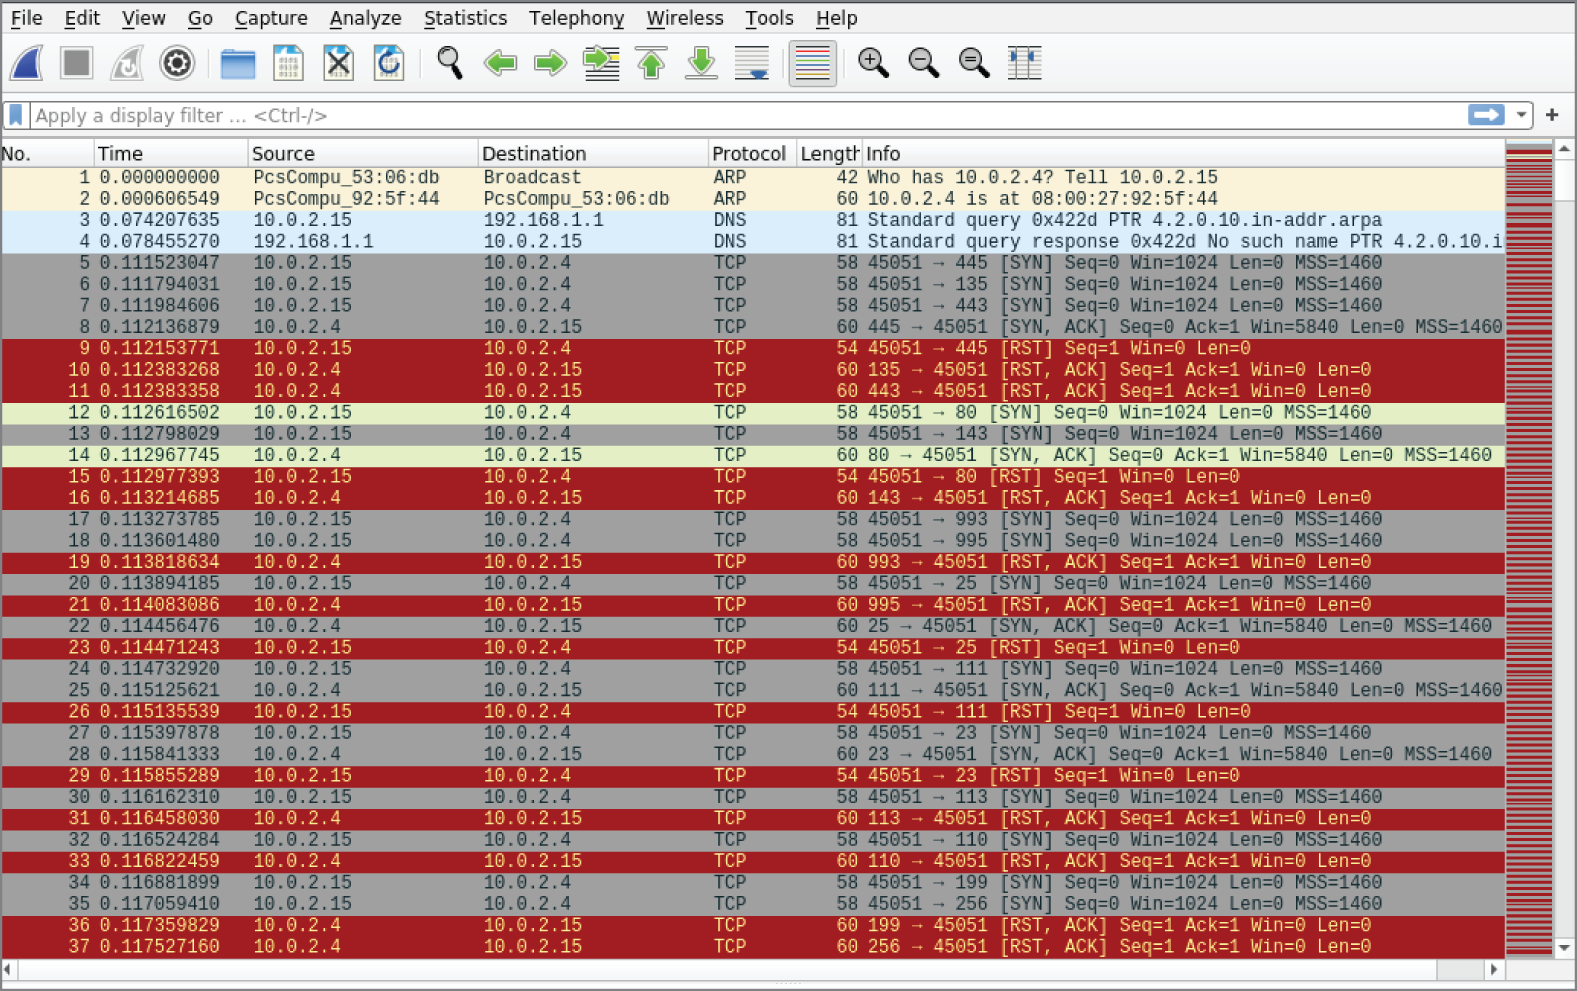Toggle packet colorization rules button
Screen dimensions: 1577x991
click(812, 63)
